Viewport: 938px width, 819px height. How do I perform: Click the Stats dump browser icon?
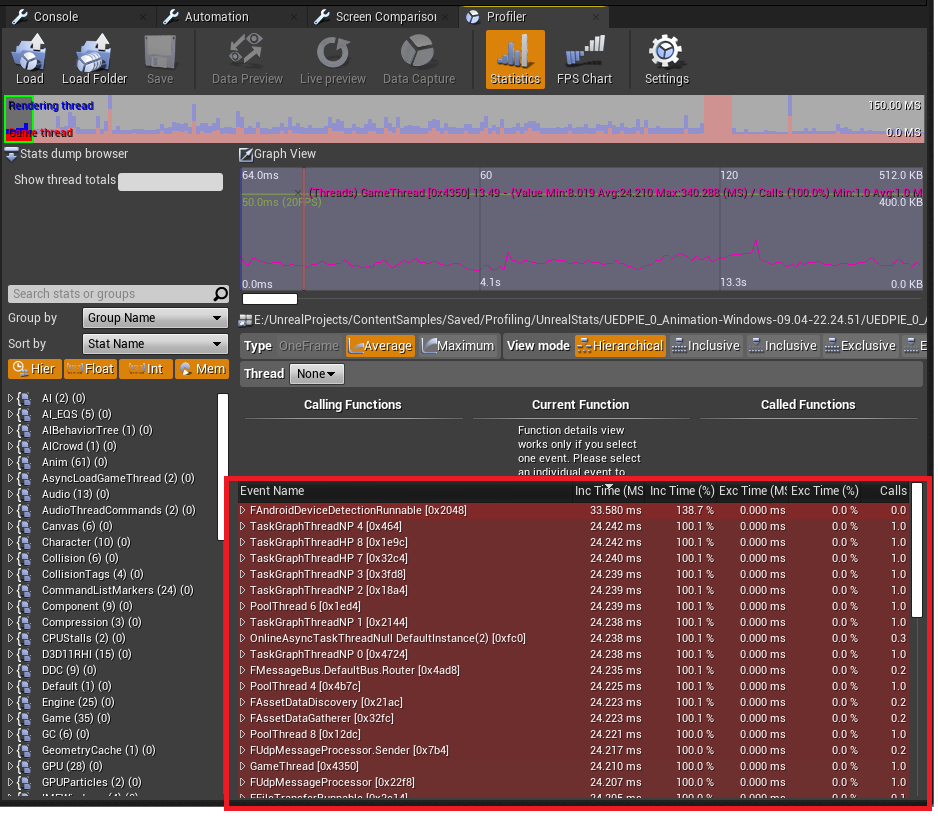[x=11, y=154]
